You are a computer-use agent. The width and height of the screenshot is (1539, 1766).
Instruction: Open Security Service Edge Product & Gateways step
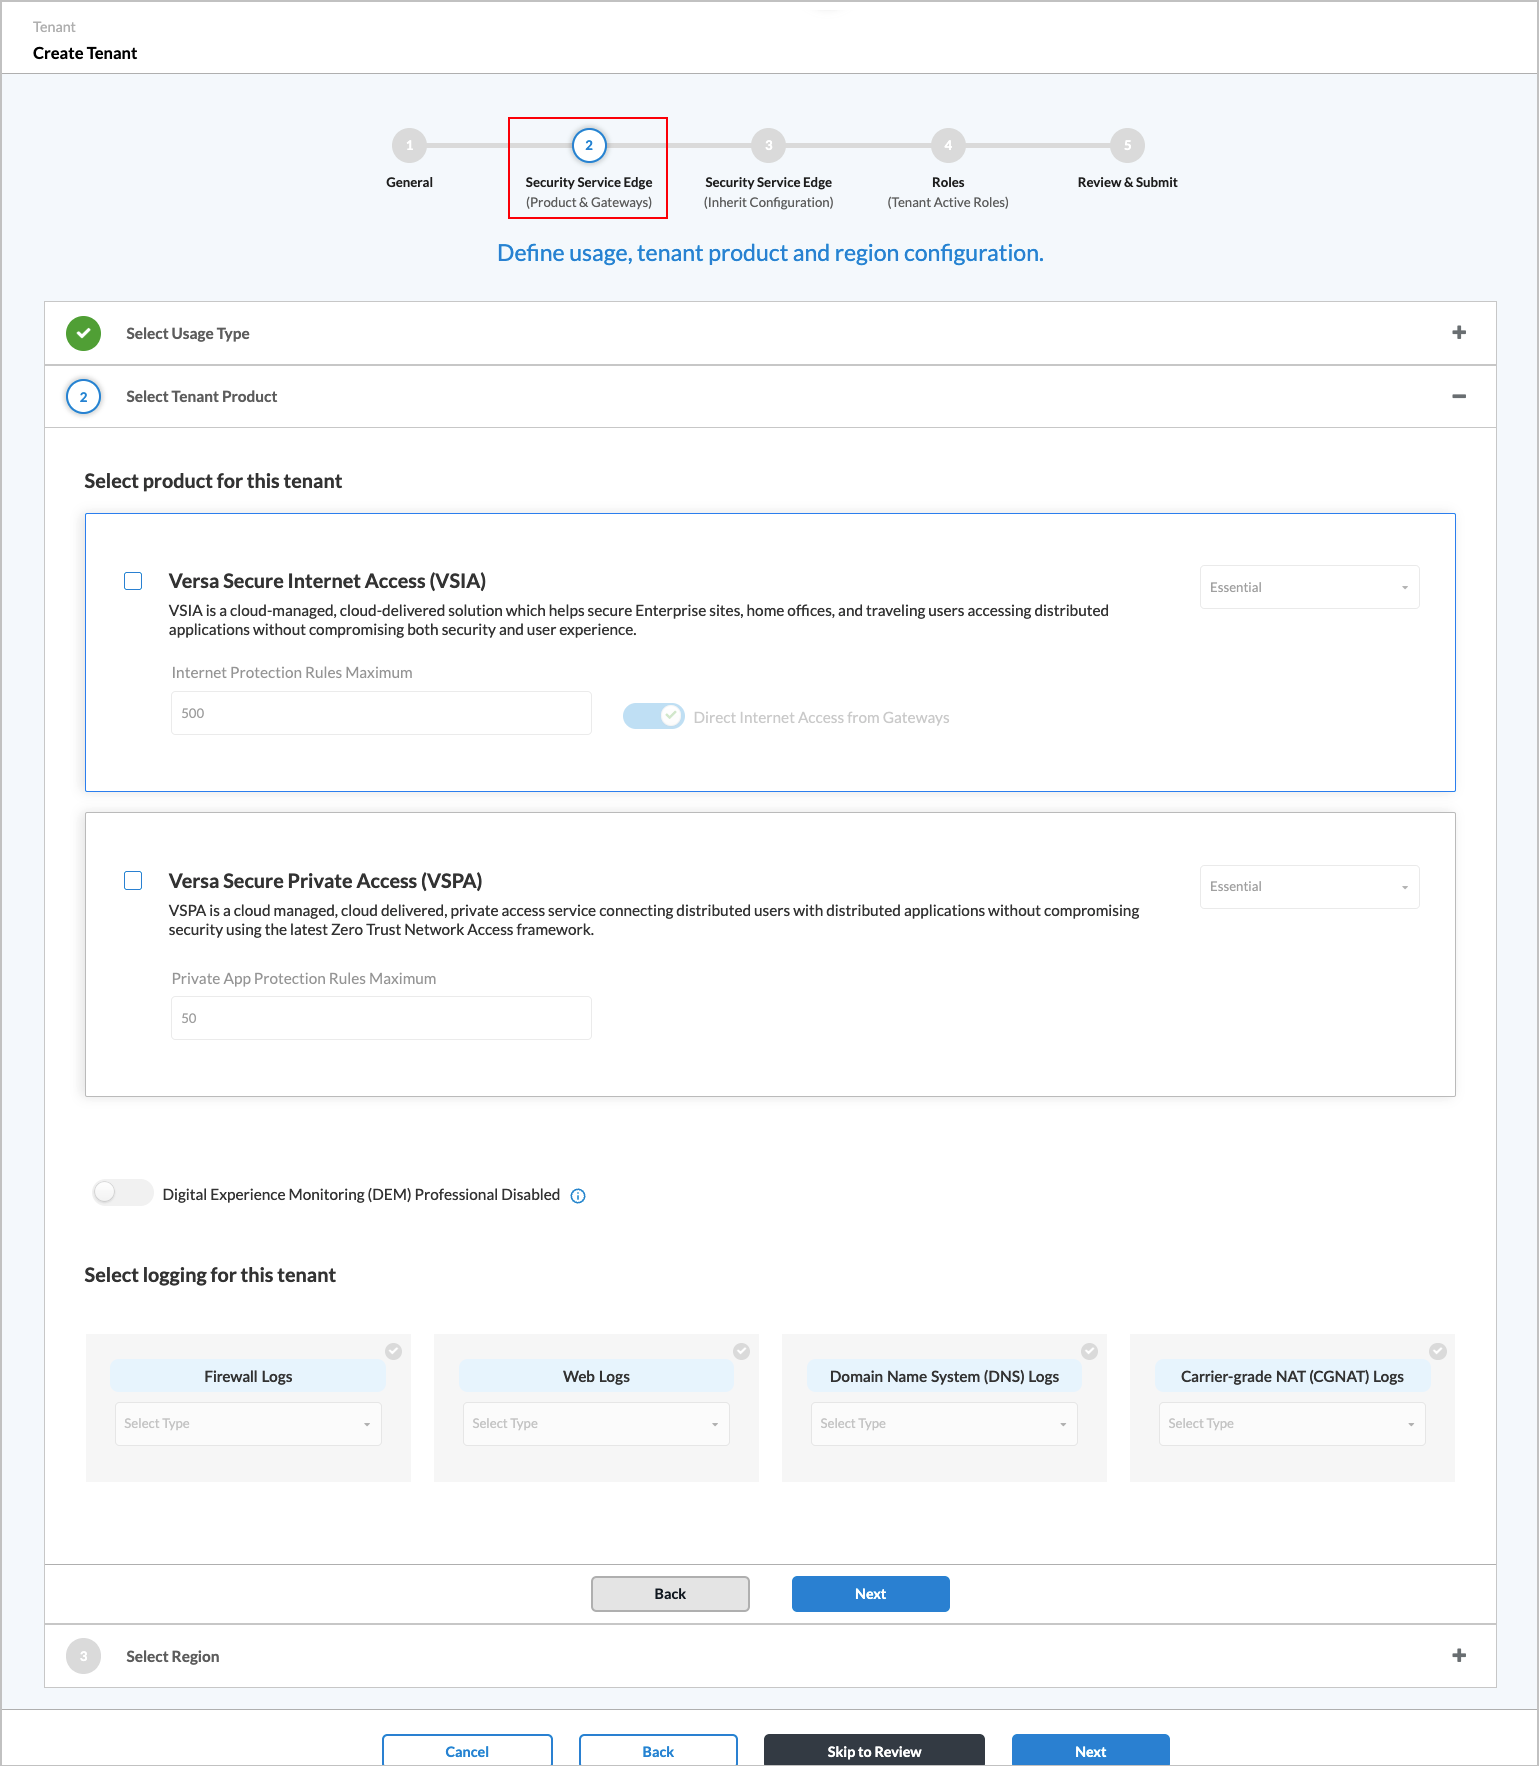(x=589, y=192)
